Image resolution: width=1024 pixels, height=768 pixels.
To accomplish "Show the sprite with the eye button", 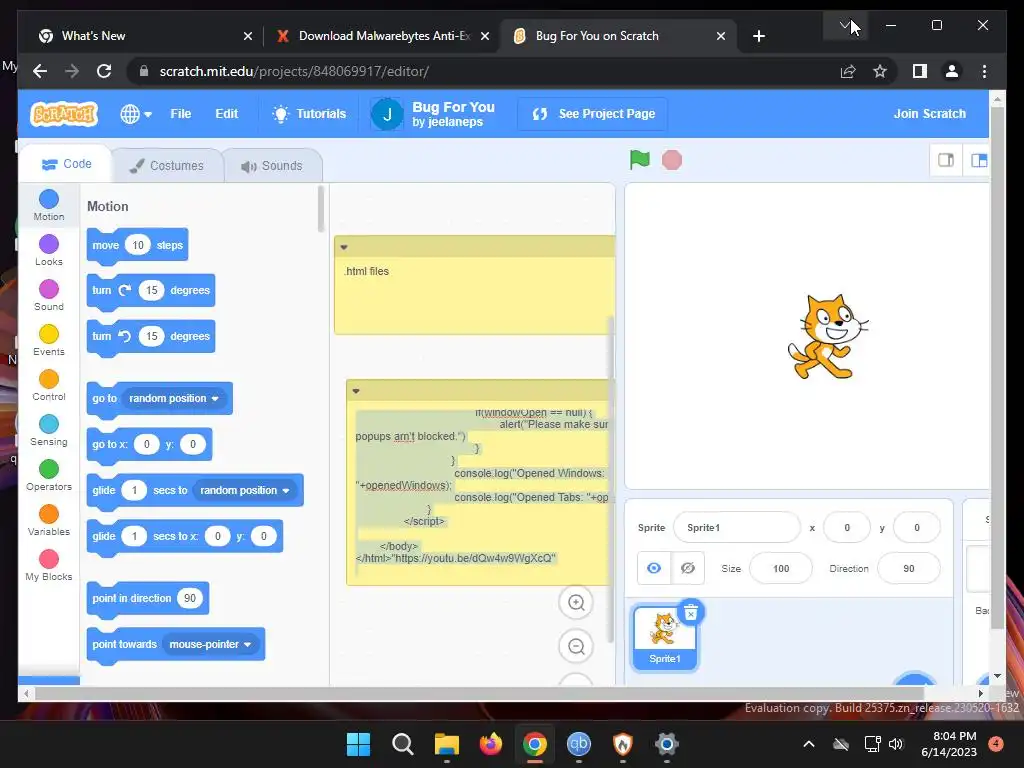I will tap(654, 568).
